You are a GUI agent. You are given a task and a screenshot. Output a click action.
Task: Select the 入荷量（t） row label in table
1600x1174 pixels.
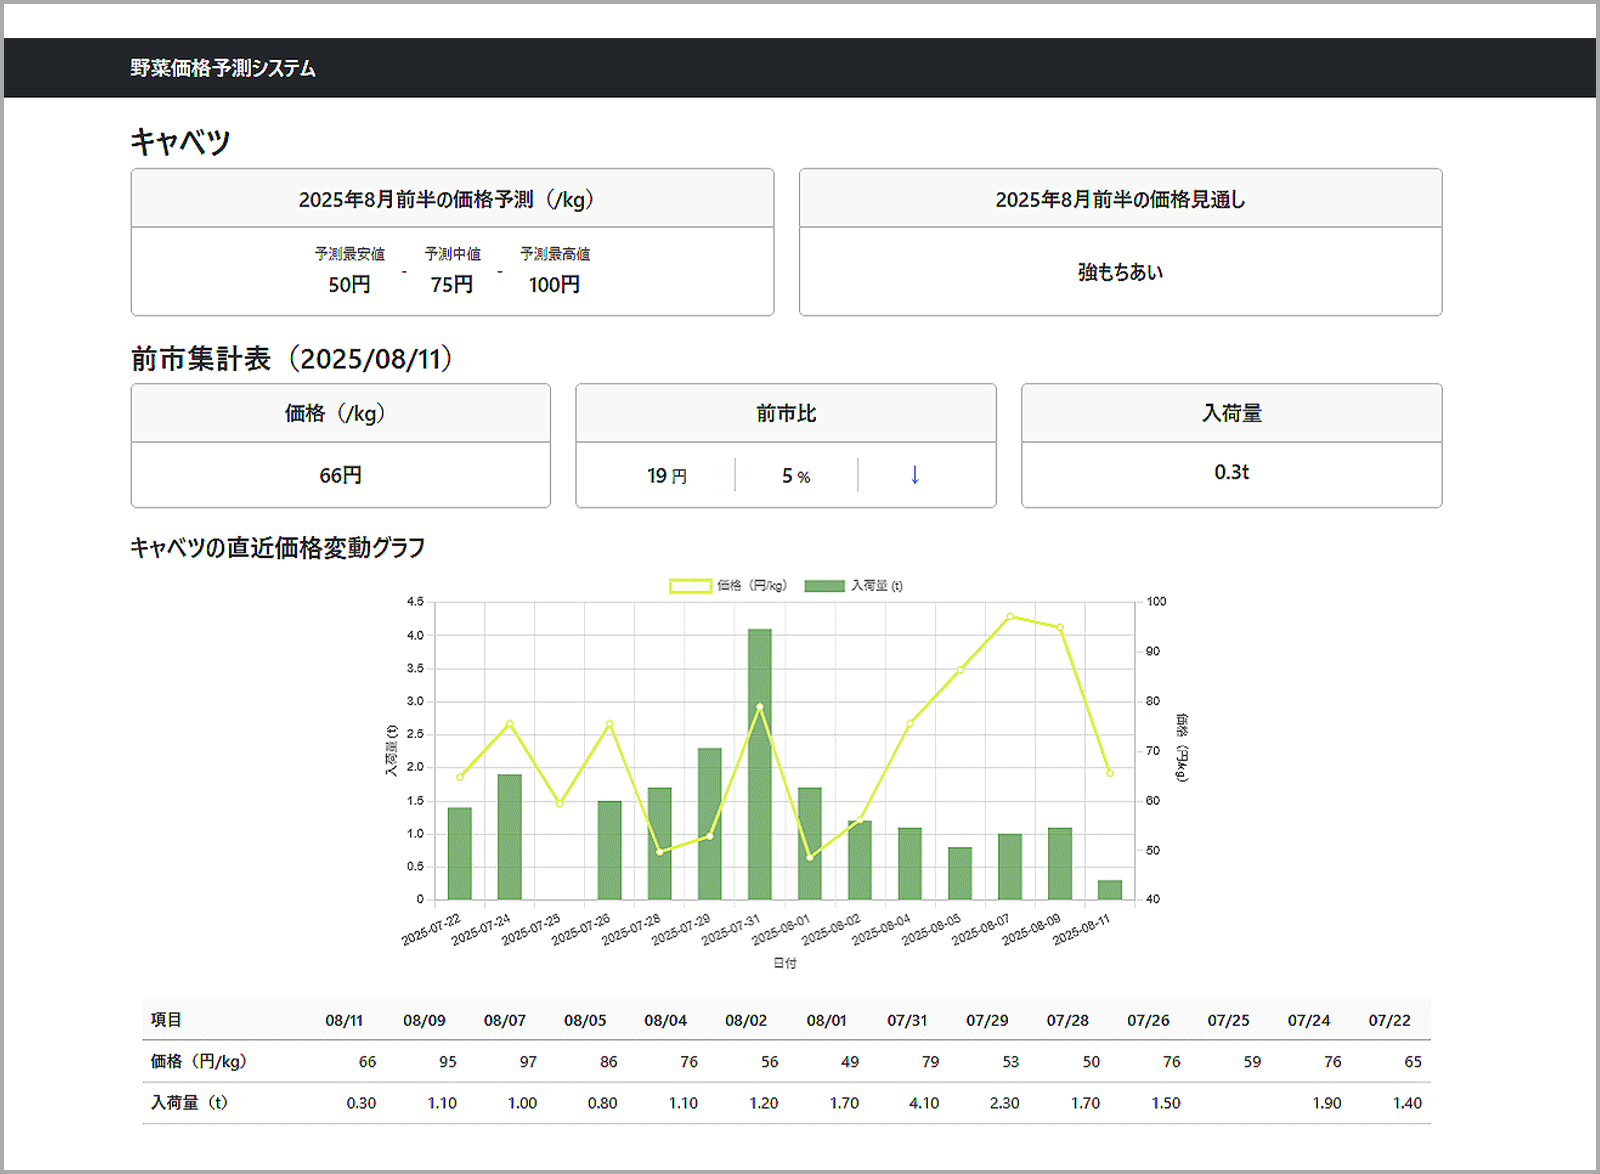point(189,1102)
